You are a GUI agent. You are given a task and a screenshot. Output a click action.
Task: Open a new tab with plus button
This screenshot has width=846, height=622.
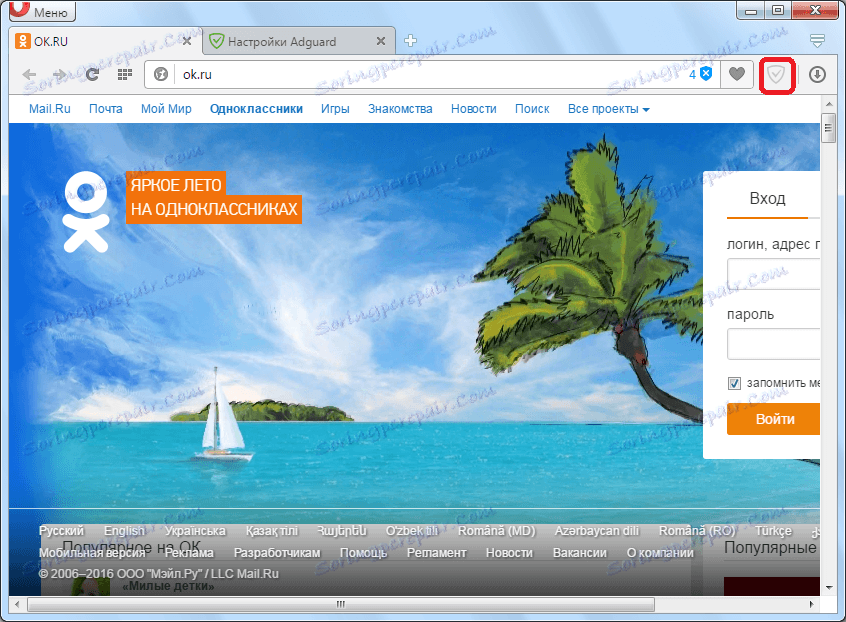click(411, 40)
